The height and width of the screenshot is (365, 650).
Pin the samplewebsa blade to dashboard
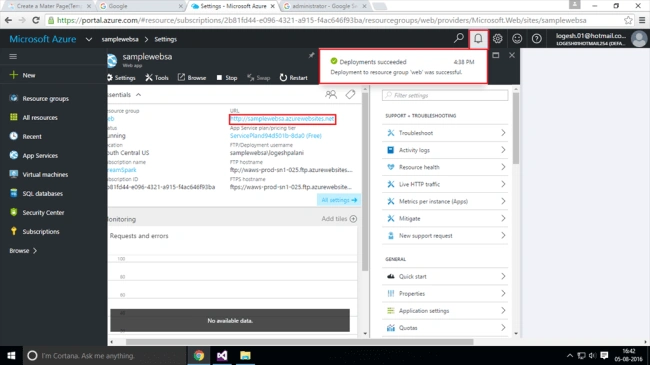pos(311,55)
